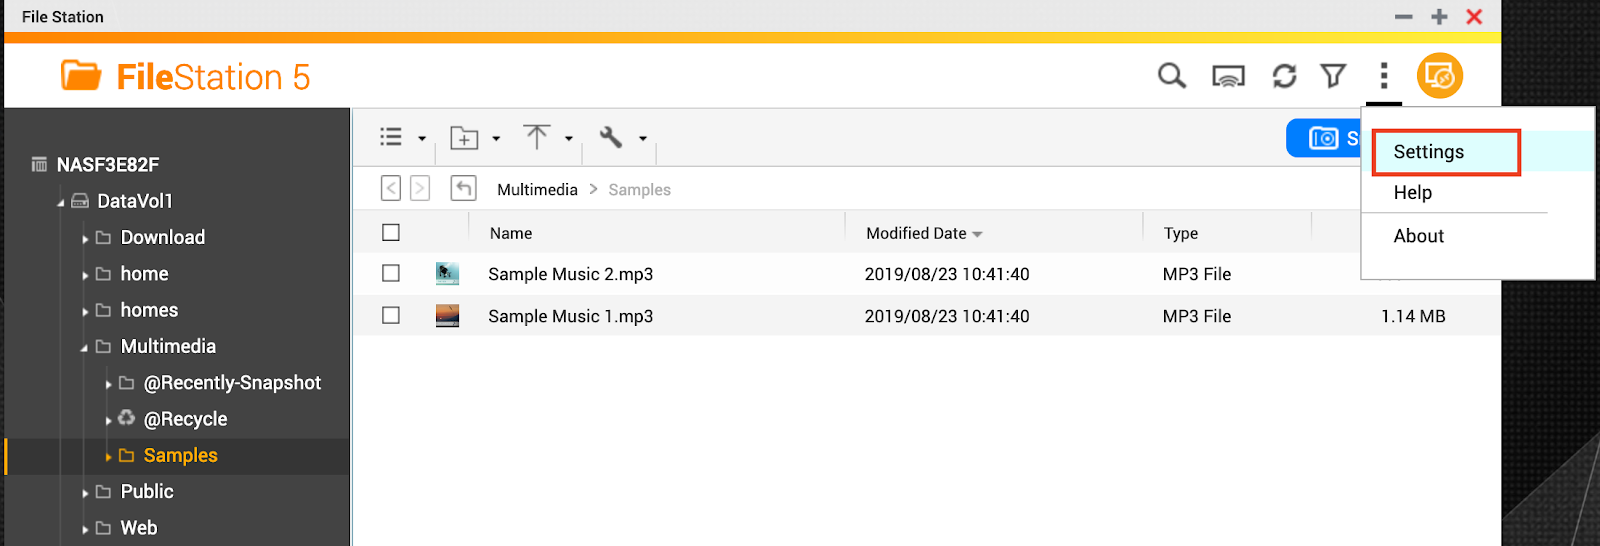Check the Sample Music 2.mp3 checkbox
The width and height of the screenshot is (1600, 546).
pos(391,273)
